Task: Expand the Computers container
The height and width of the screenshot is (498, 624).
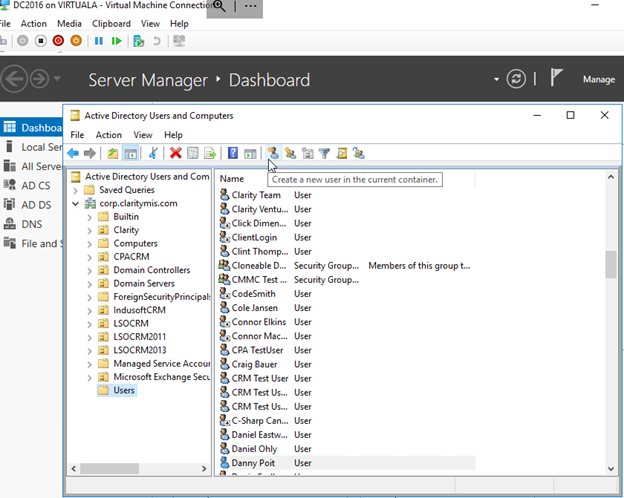Action: pyautogui.click(x=90, y=244)
